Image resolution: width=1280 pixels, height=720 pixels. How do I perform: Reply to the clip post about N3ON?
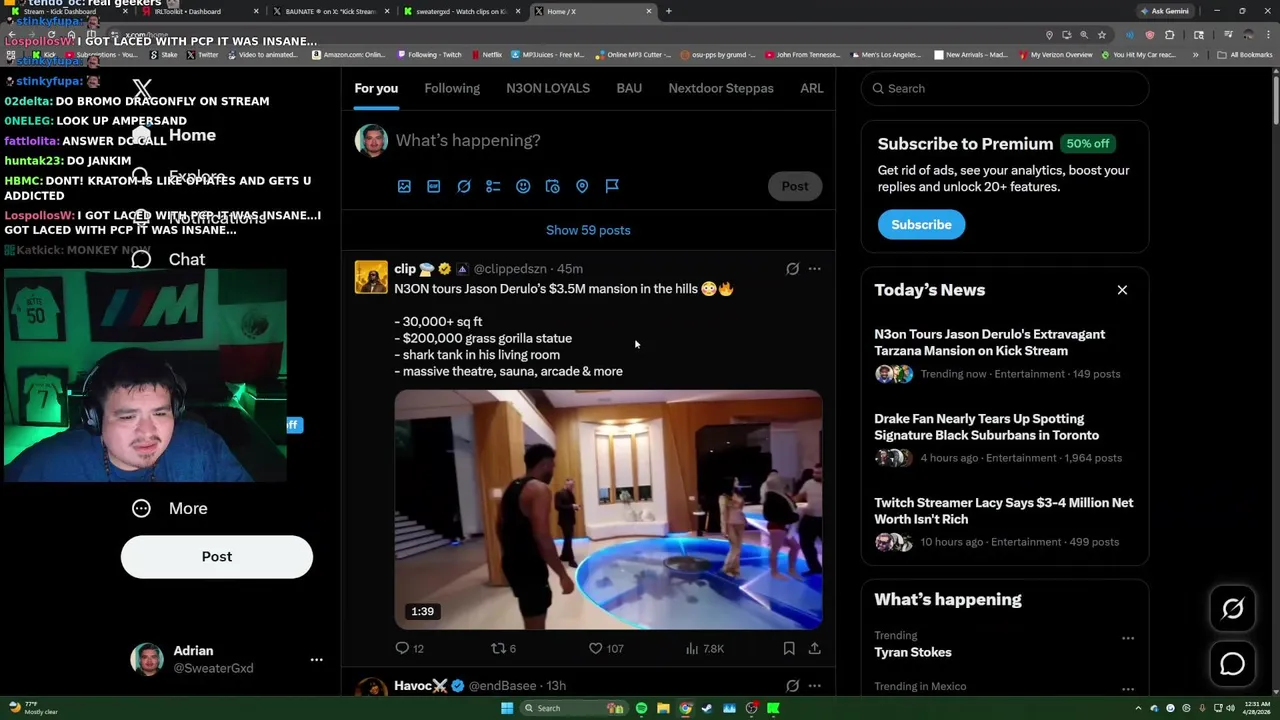[x=409, y=648]
